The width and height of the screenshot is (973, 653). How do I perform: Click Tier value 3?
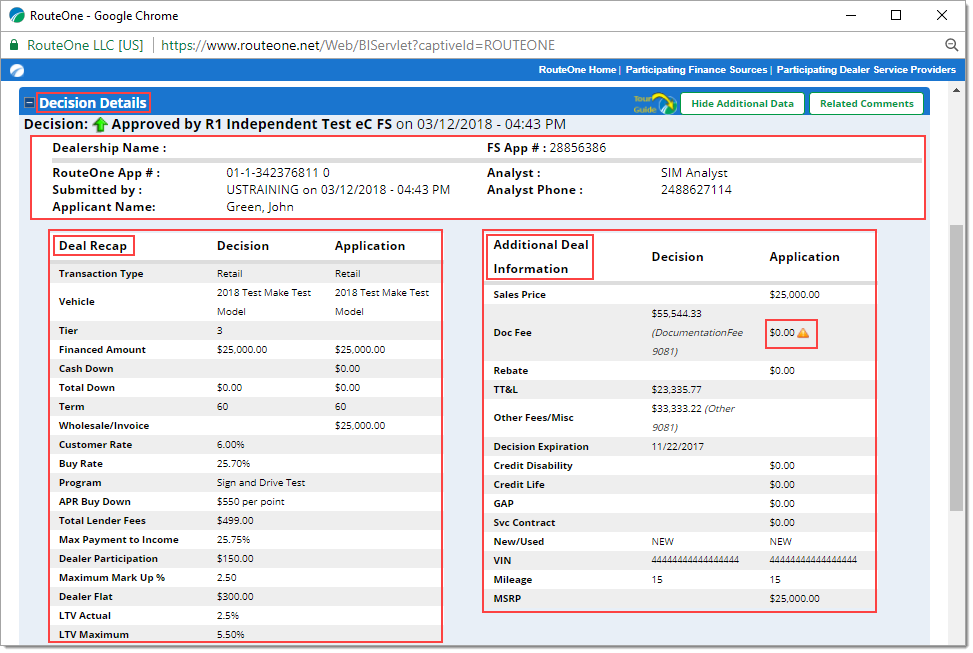(x=220, y=331)
